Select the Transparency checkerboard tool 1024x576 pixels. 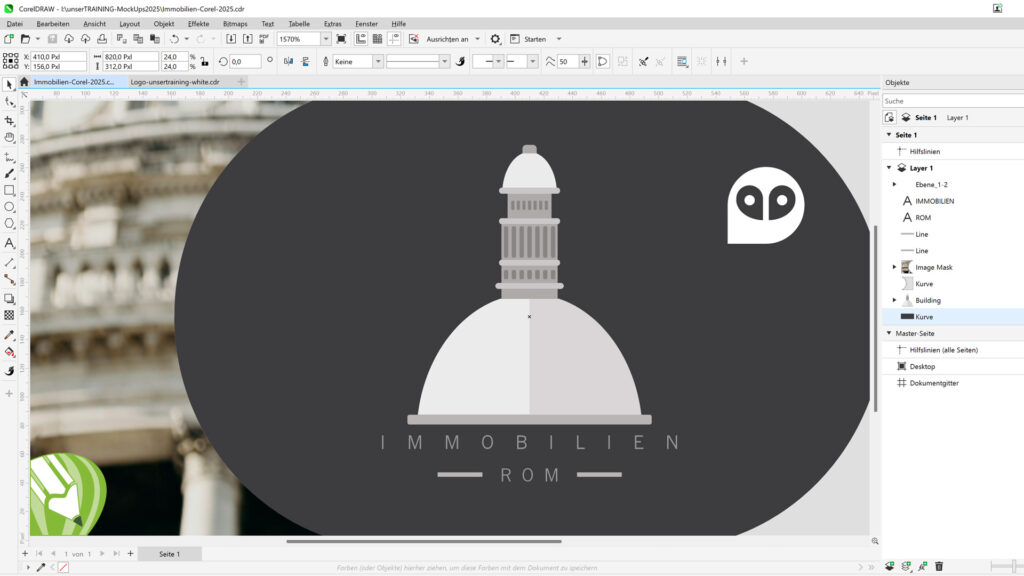(9, 315)
